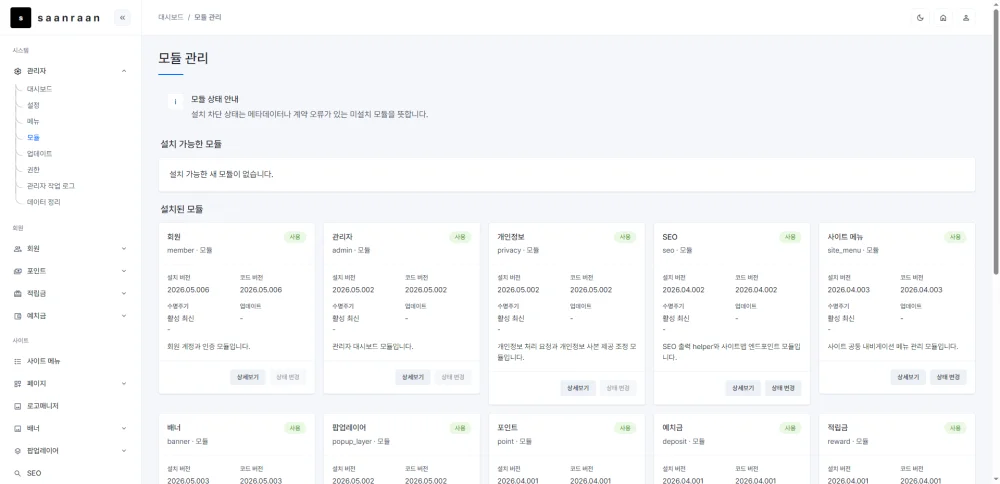This screenshot has height=484, width=1000.
Task: Click 상세보기 on the 관리자 module card
Action: coord(413,377)
